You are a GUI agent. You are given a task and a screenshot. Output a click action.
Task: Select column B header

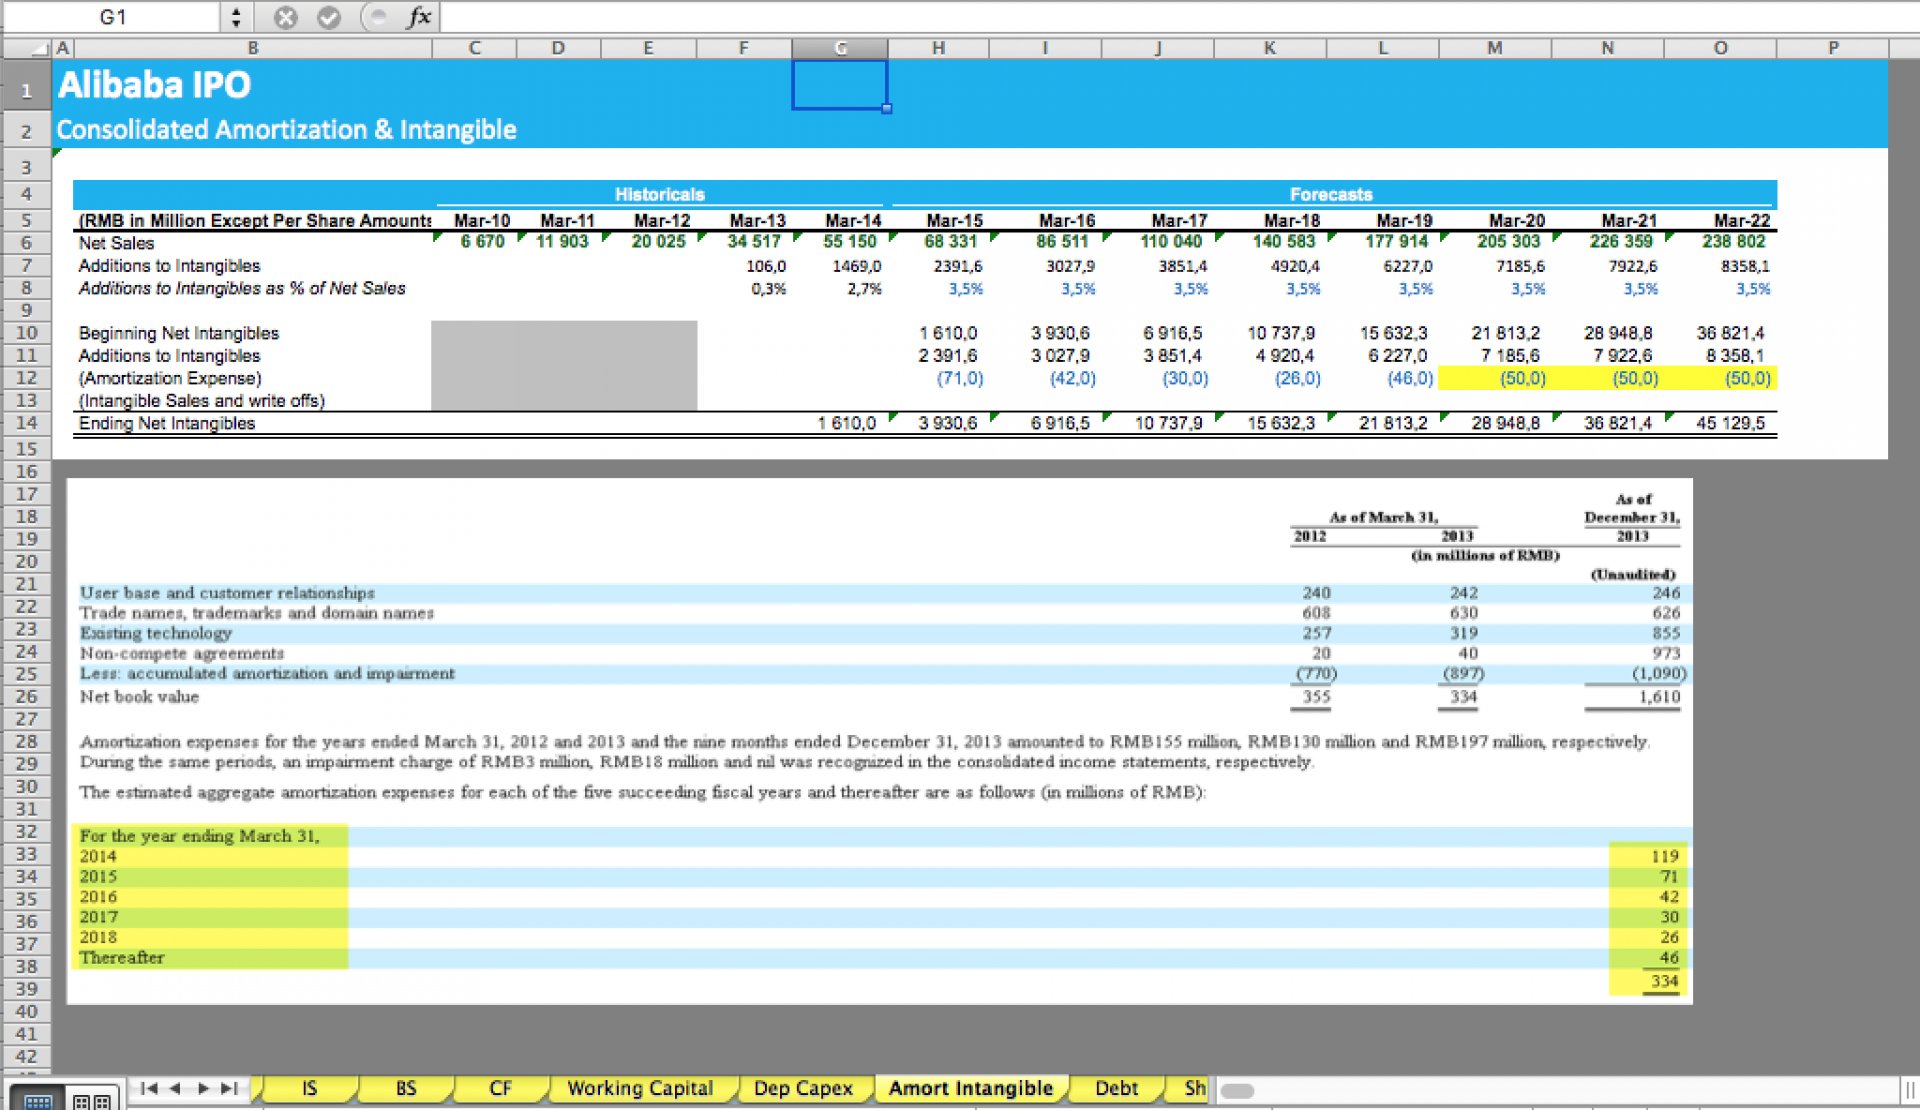(x=253, y=48)
